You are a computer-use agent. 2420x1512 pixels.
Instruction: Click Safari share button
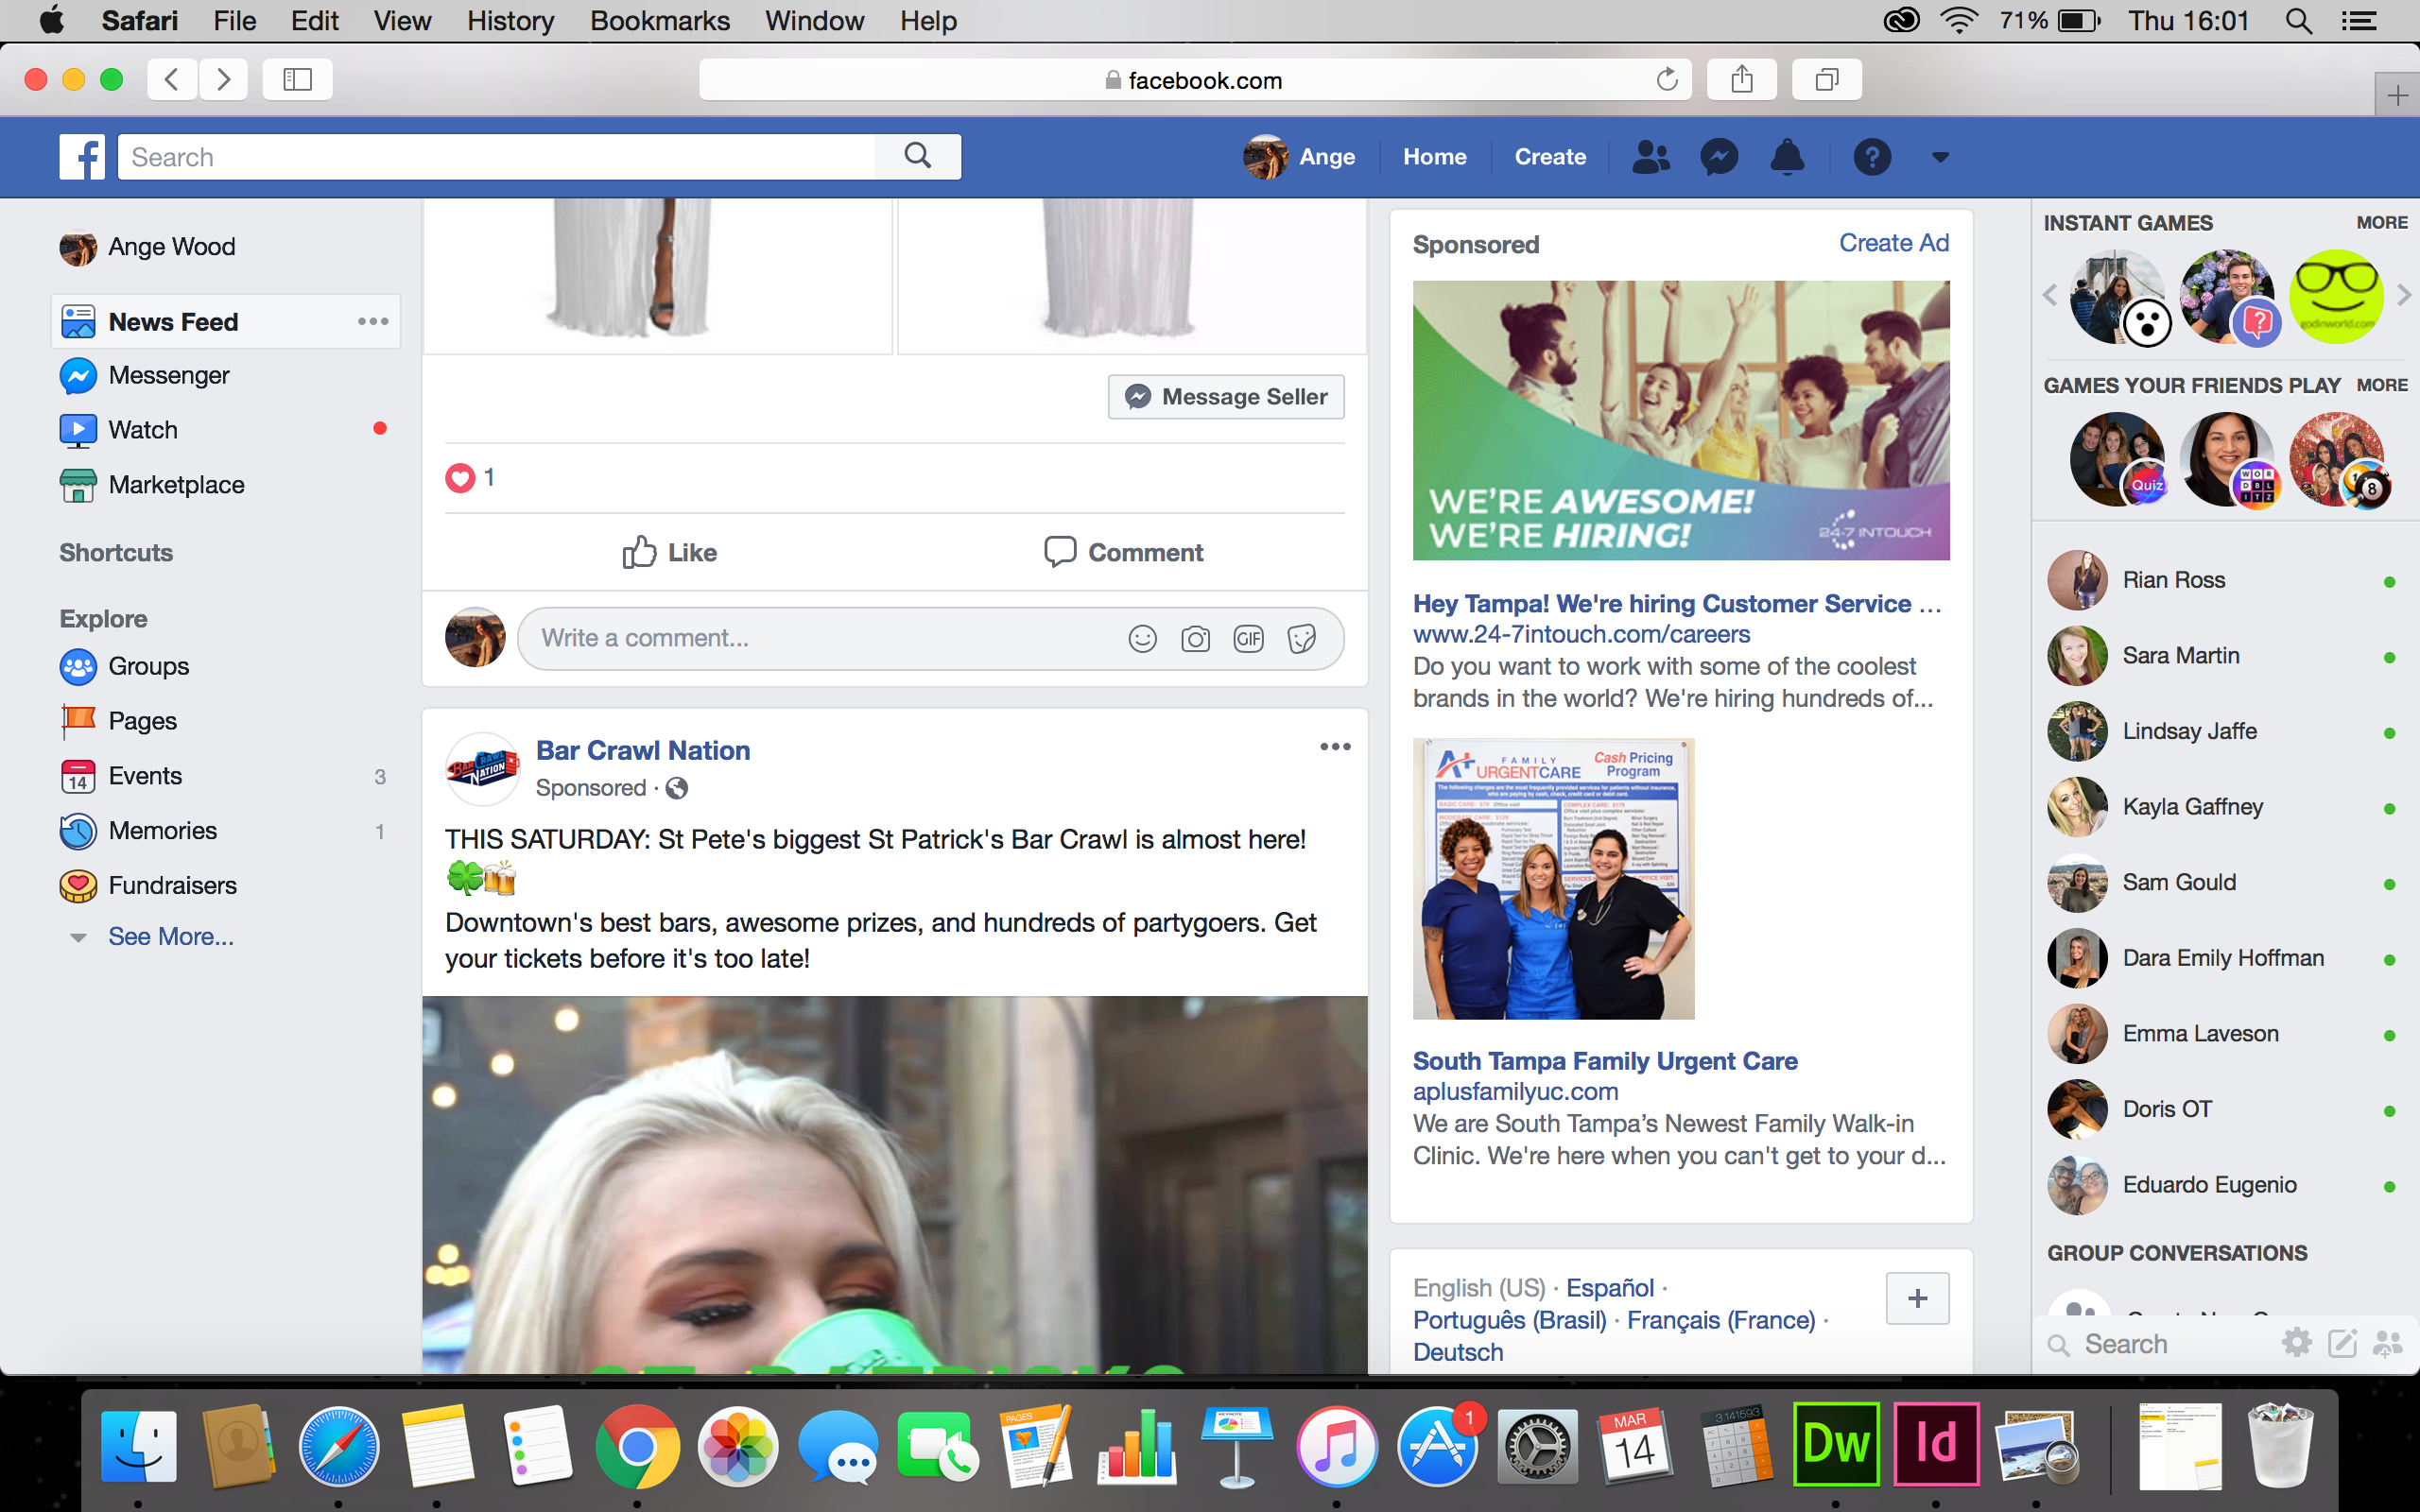pos(1741,79)
